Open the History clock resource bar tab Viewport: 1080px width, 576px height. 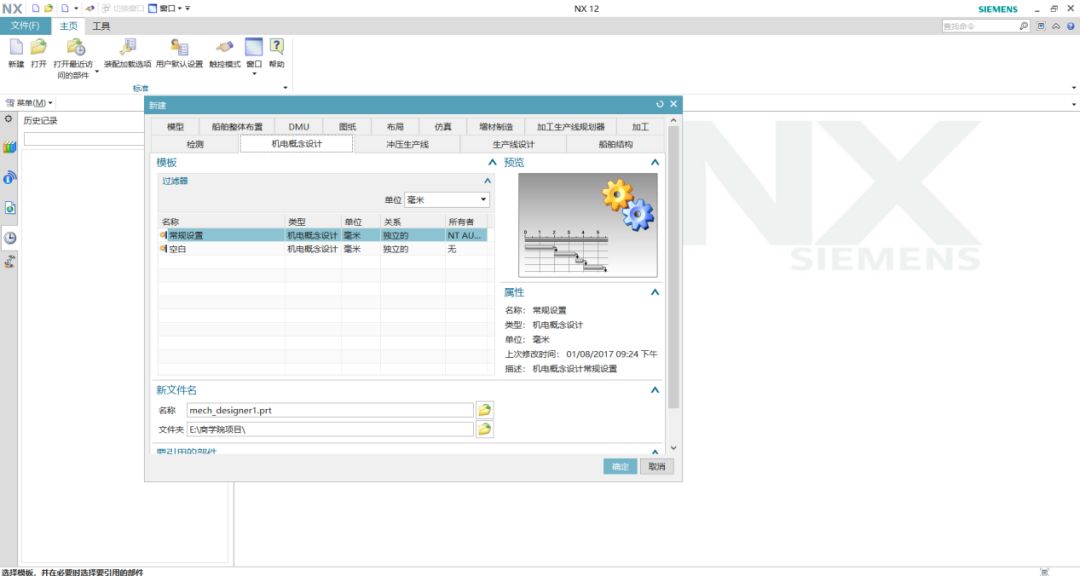pos(10,238)
